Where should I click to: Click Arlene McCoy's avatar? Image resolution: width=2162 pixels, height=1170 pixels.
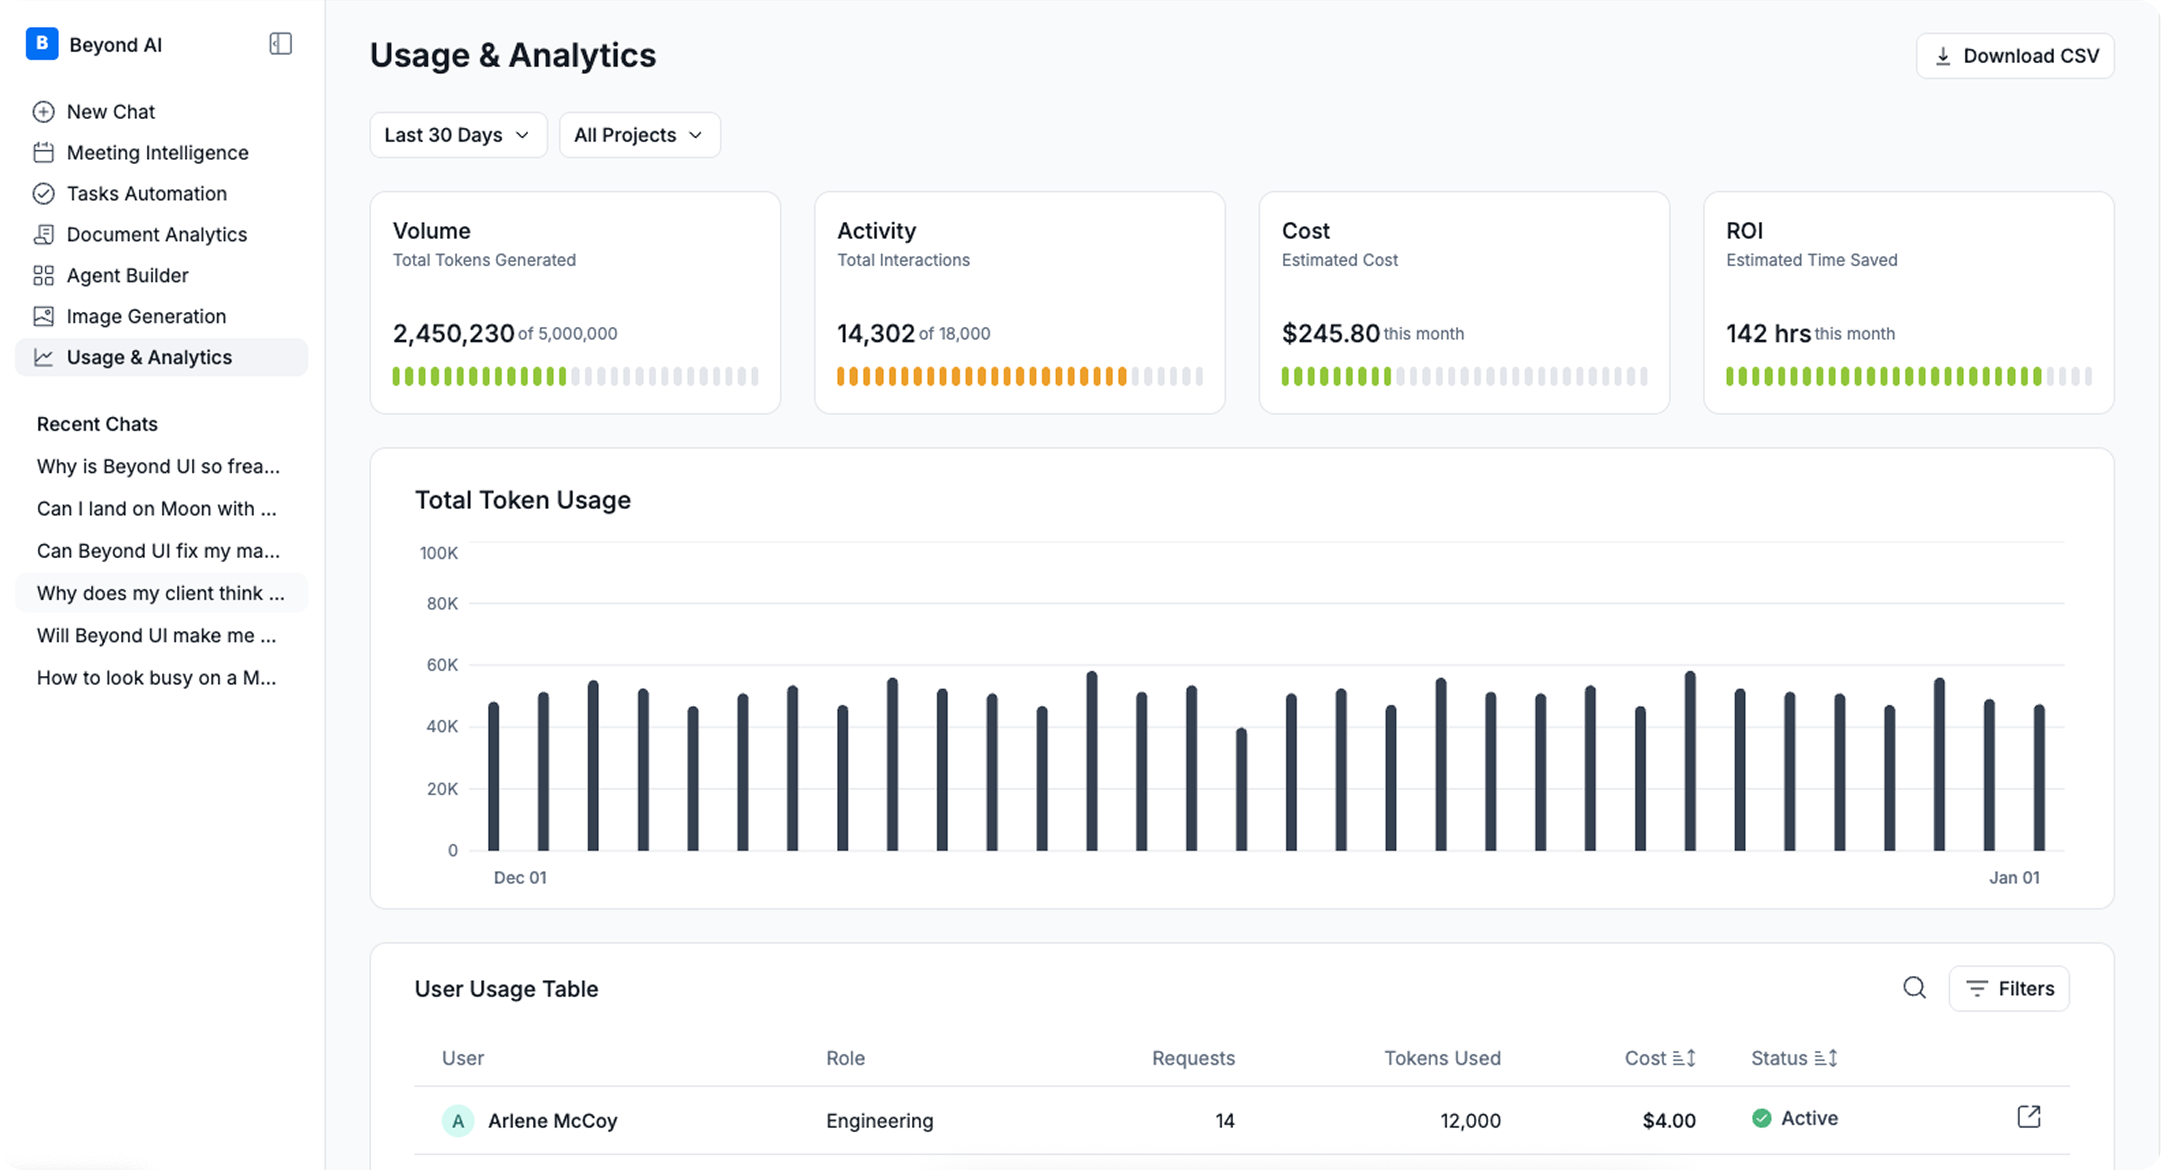[458, 1121]
